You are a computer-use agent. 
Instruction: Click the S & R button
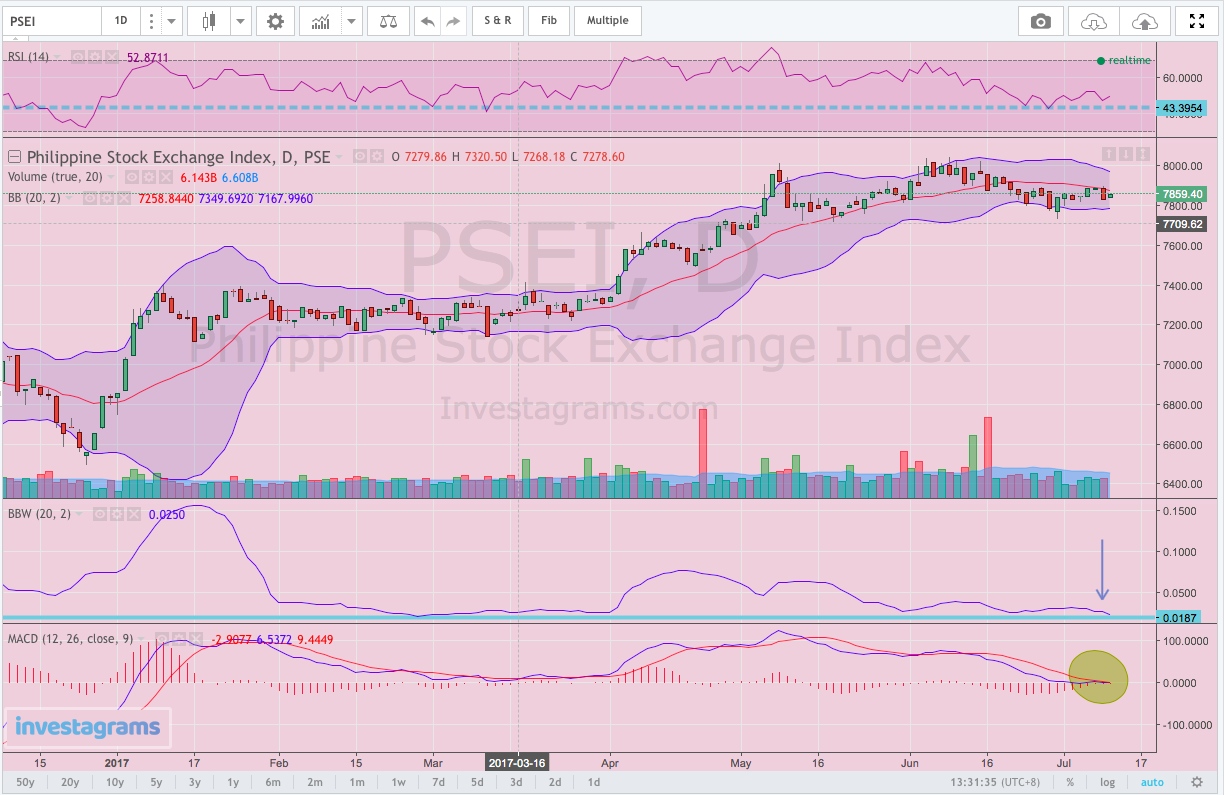tap(498, 20)
